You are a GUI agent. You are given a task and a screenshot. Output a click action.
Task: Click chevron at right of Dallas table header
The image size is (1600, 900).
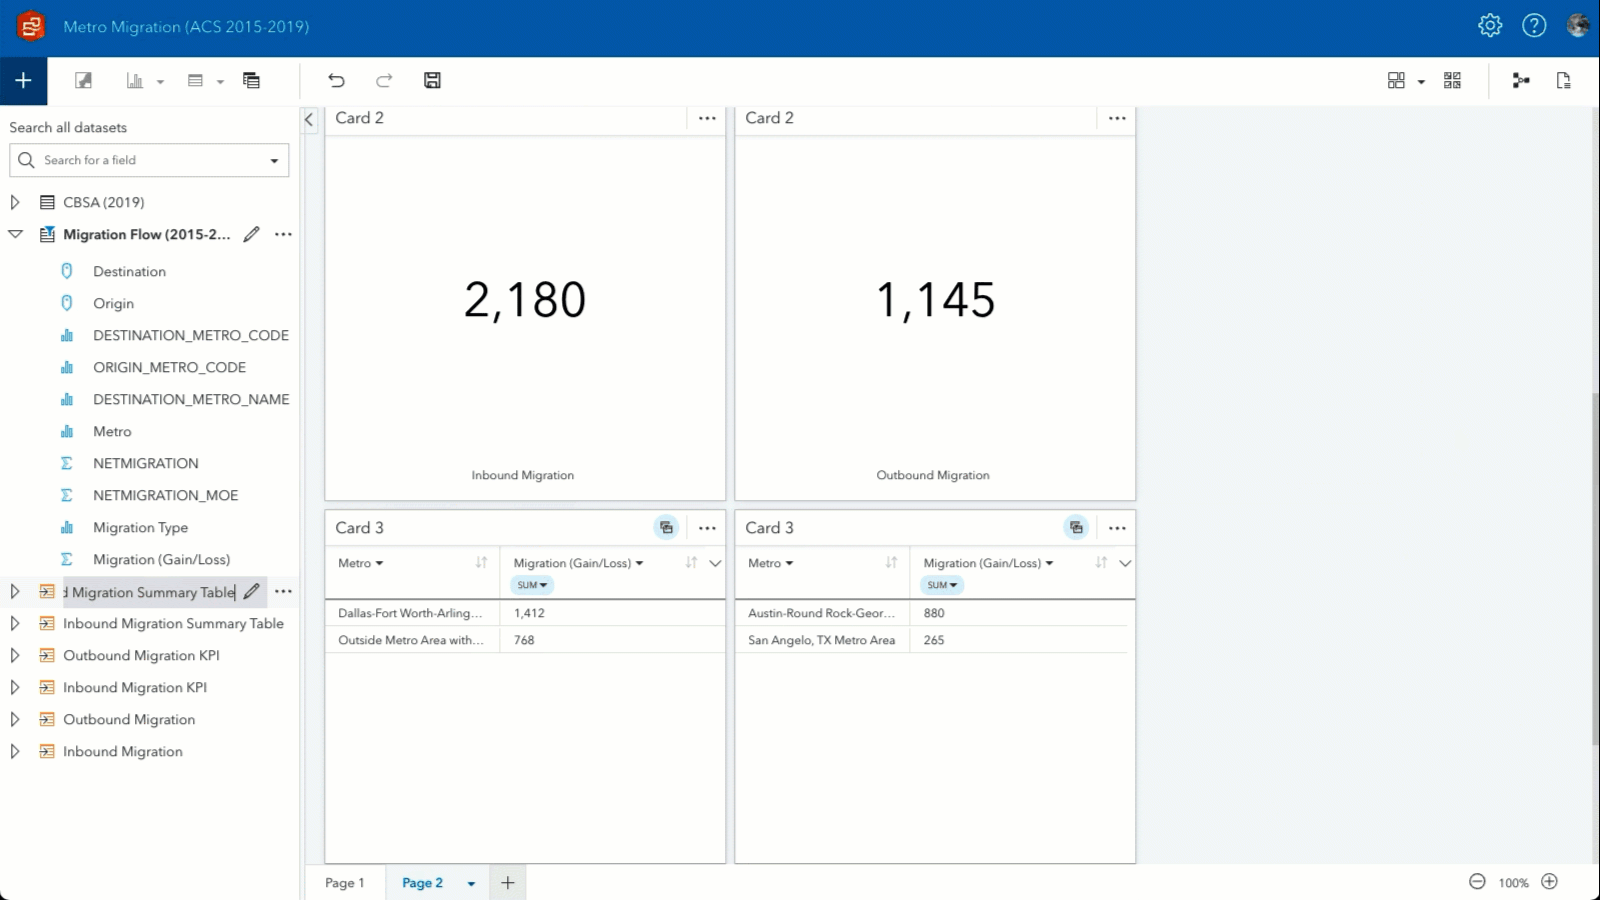pos(715,563)
